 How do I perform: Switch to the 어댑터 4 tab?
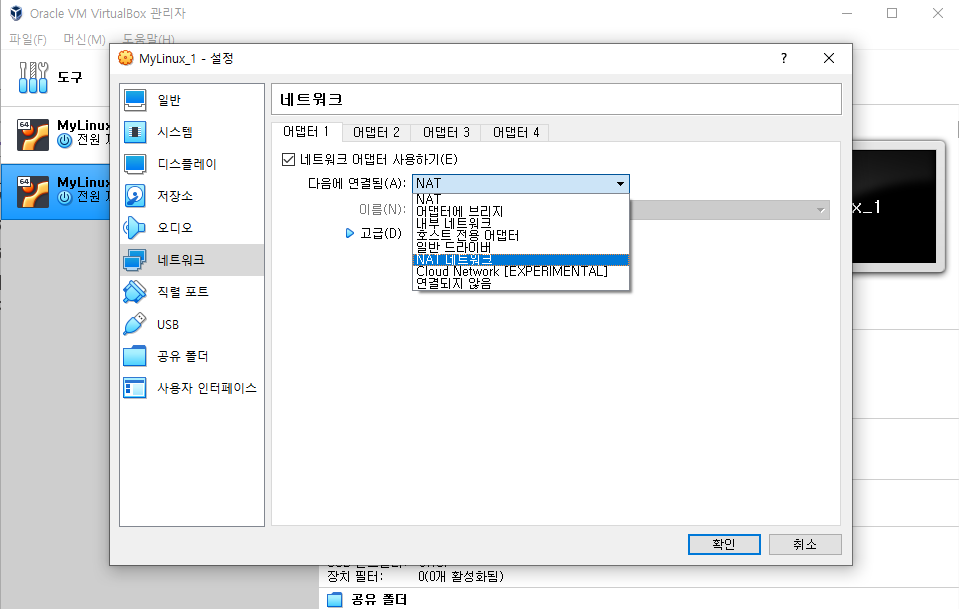coord(515,132)
